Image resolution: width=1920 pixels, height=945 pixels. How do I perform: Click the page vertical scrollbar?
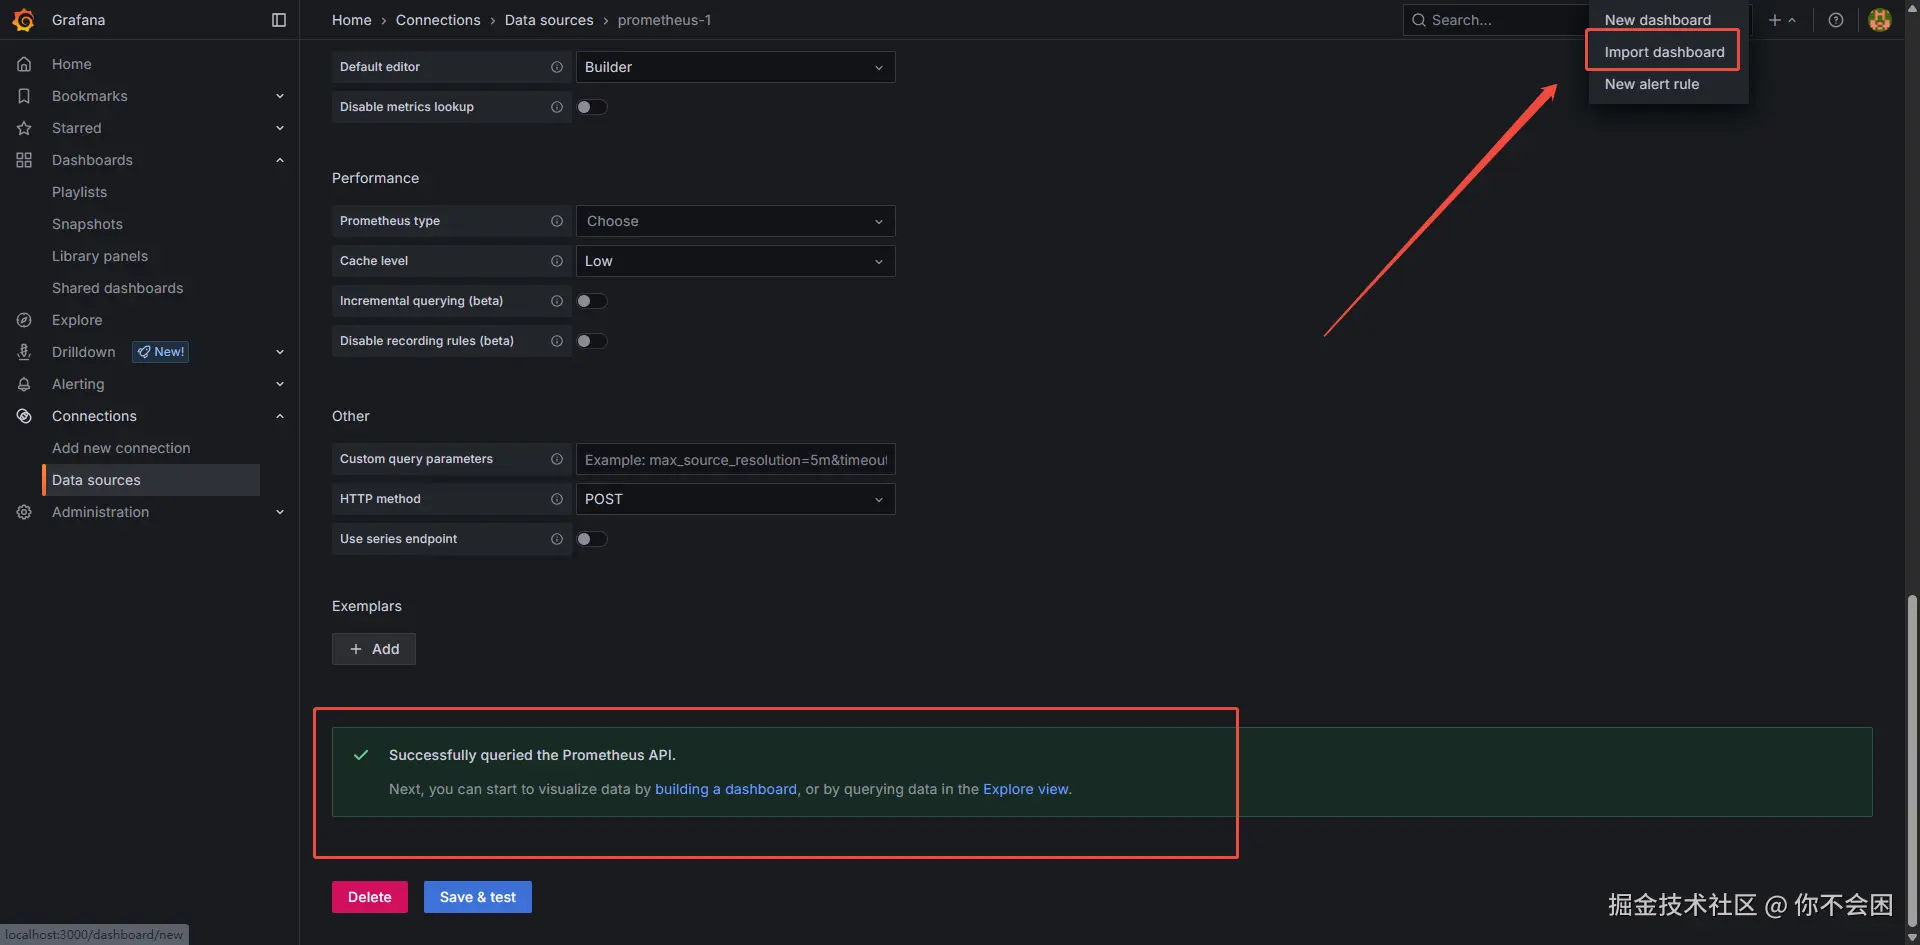1912,760
